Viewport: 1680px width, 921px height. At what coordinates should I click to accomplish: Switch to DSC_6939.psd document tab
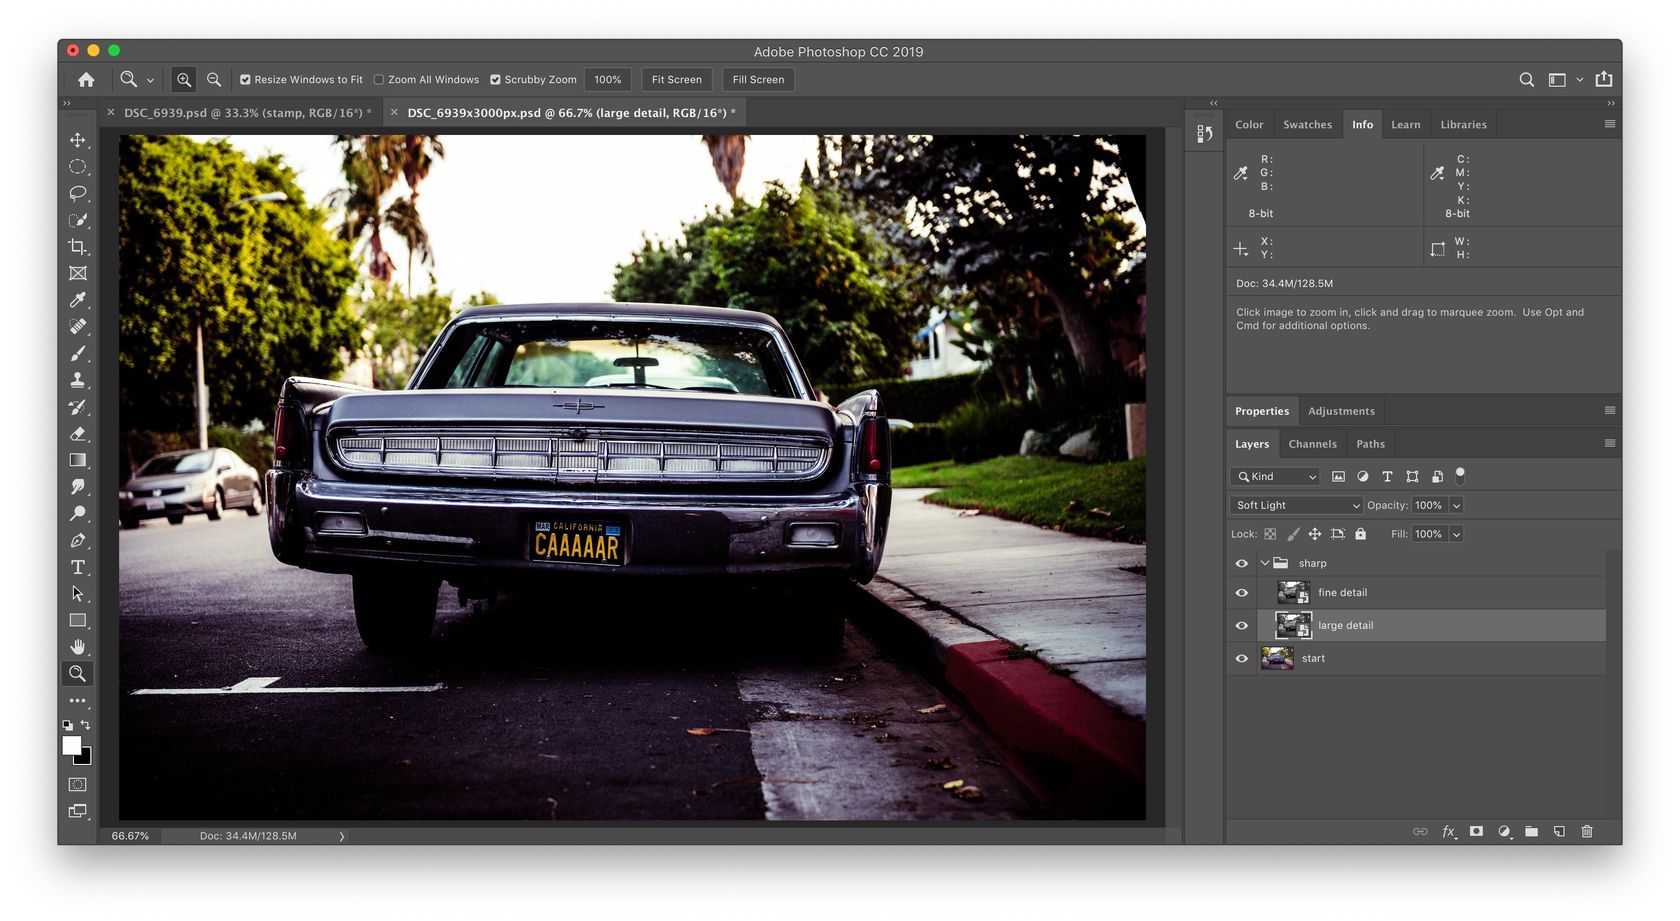click(x=248, y=113)
